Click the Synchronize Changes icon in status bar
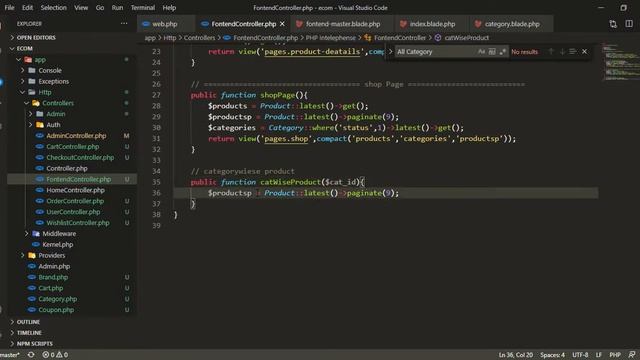The width and height of the screenshot is (640, 360). tap(31, 355)
